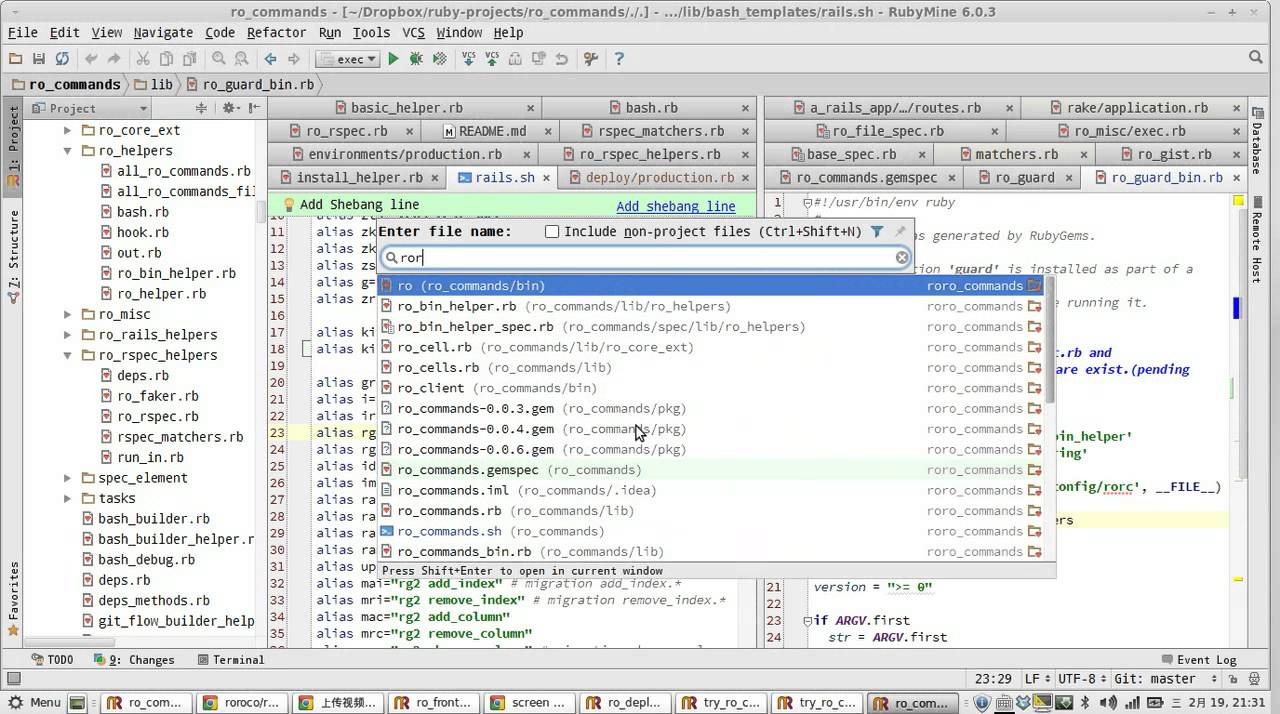Open ro_faker.rb in the Project tree
Screen dimensions: 1280x714
click(158, 396)
